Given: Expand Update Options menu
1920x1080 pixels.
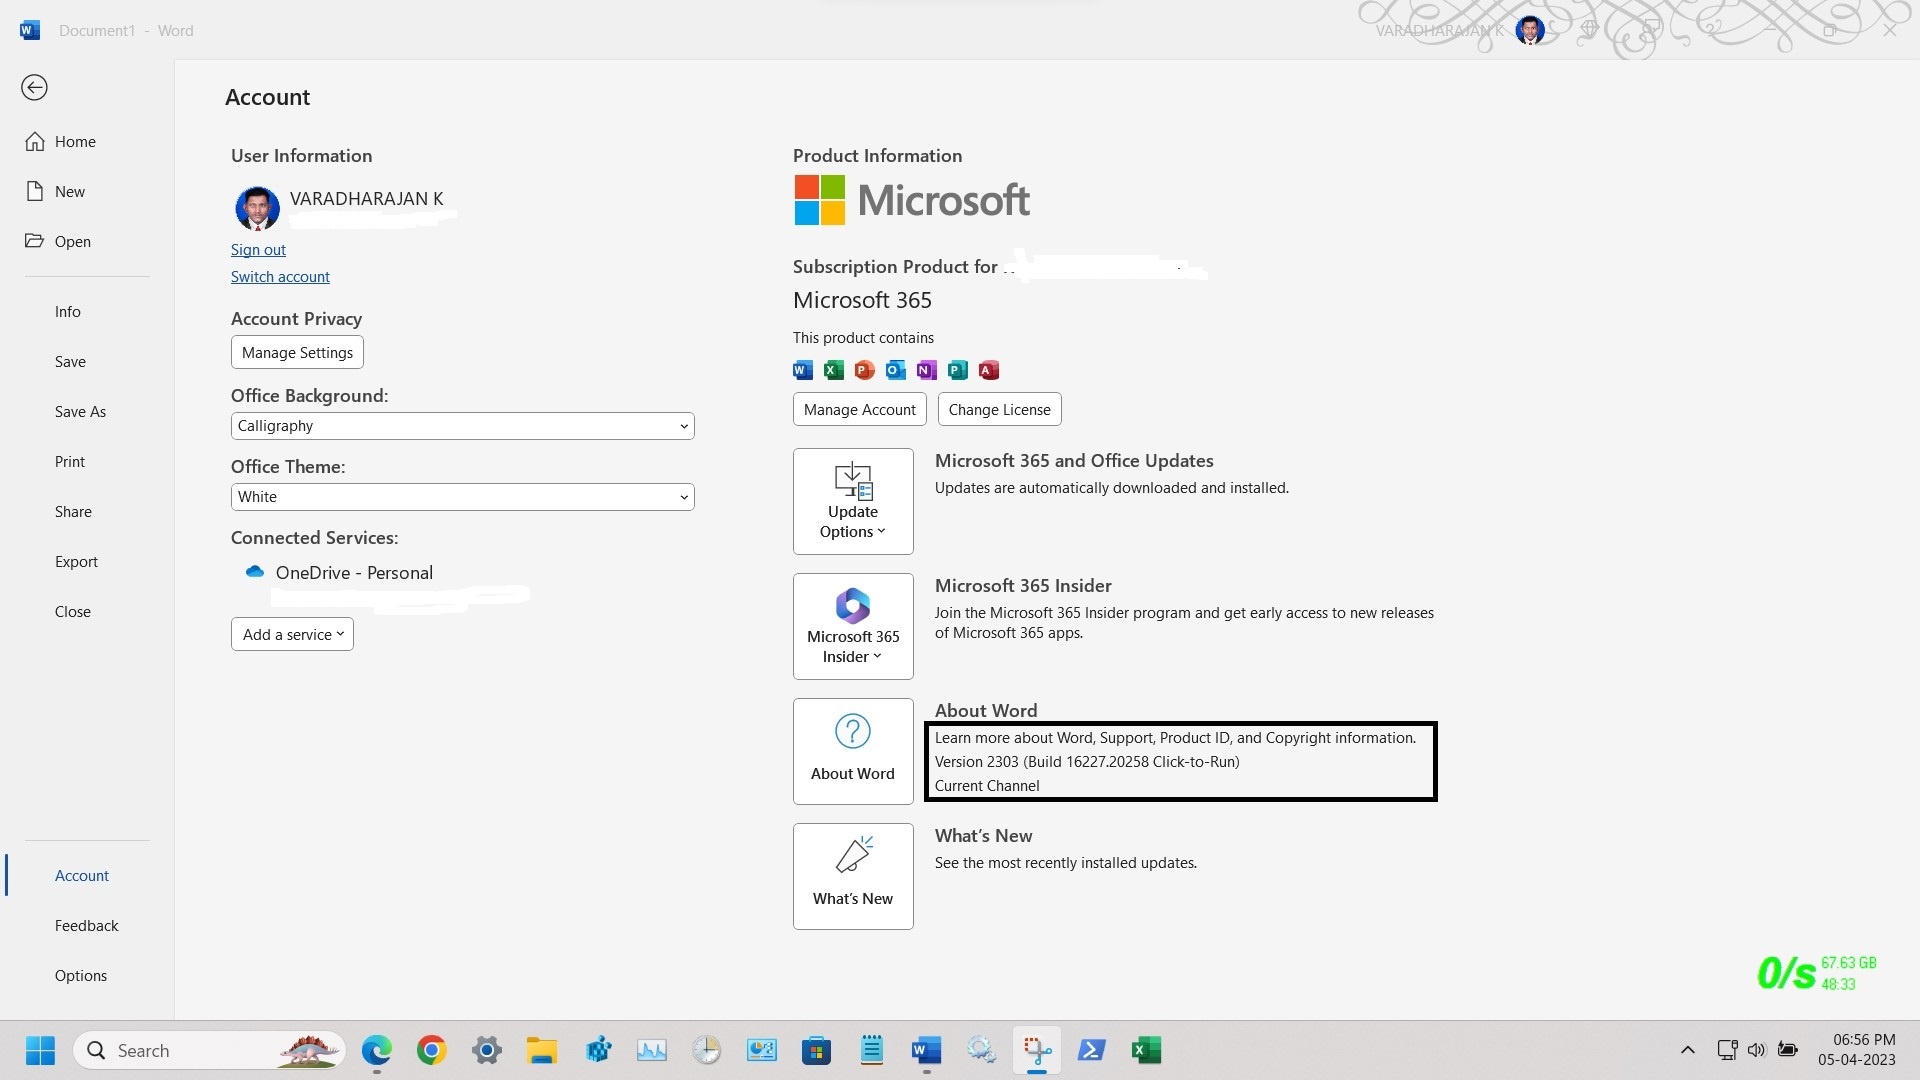Looking at the screenshot, I should [852, 501].
